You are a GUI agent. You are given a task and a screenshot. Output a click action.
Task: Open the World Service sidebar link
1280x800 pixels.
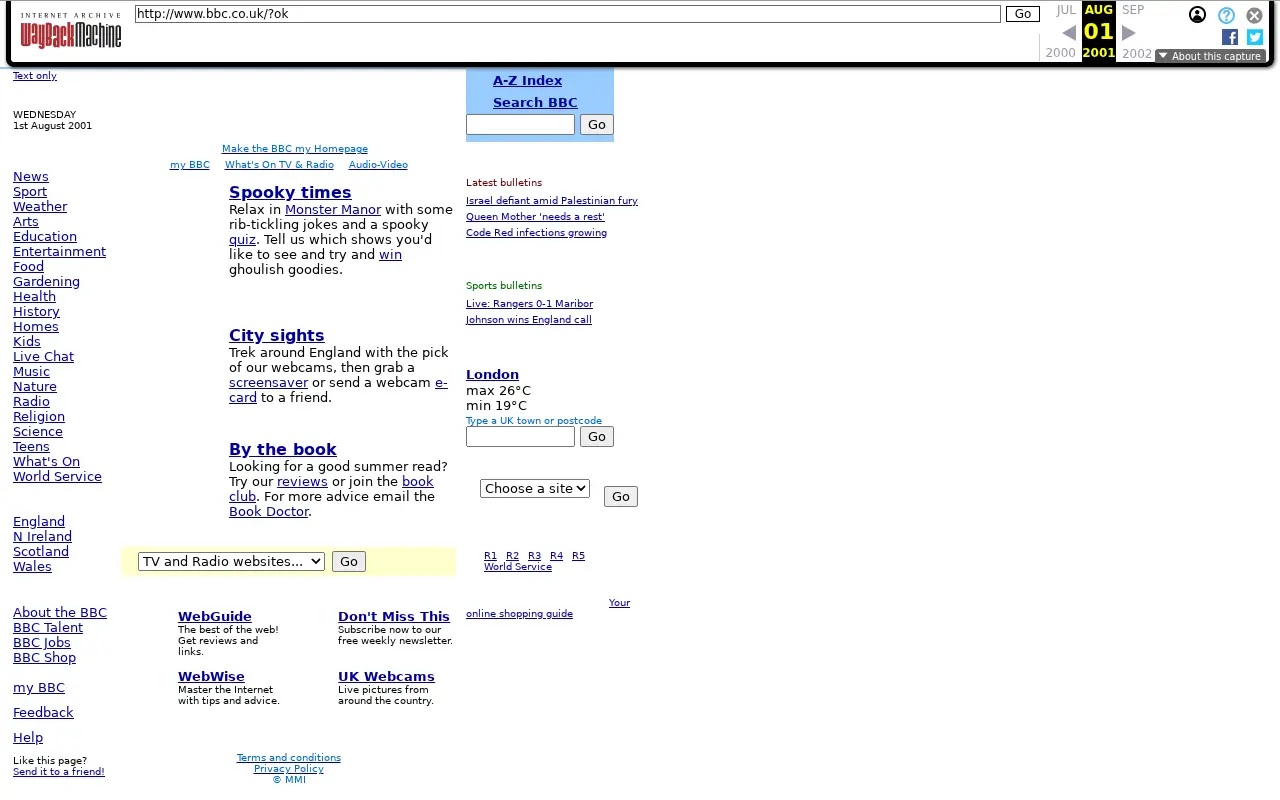tap(57, 476)
